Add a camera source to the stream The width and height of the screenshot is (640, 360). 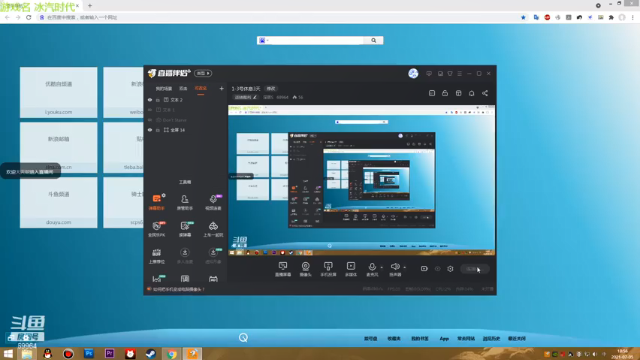point(305,269)
